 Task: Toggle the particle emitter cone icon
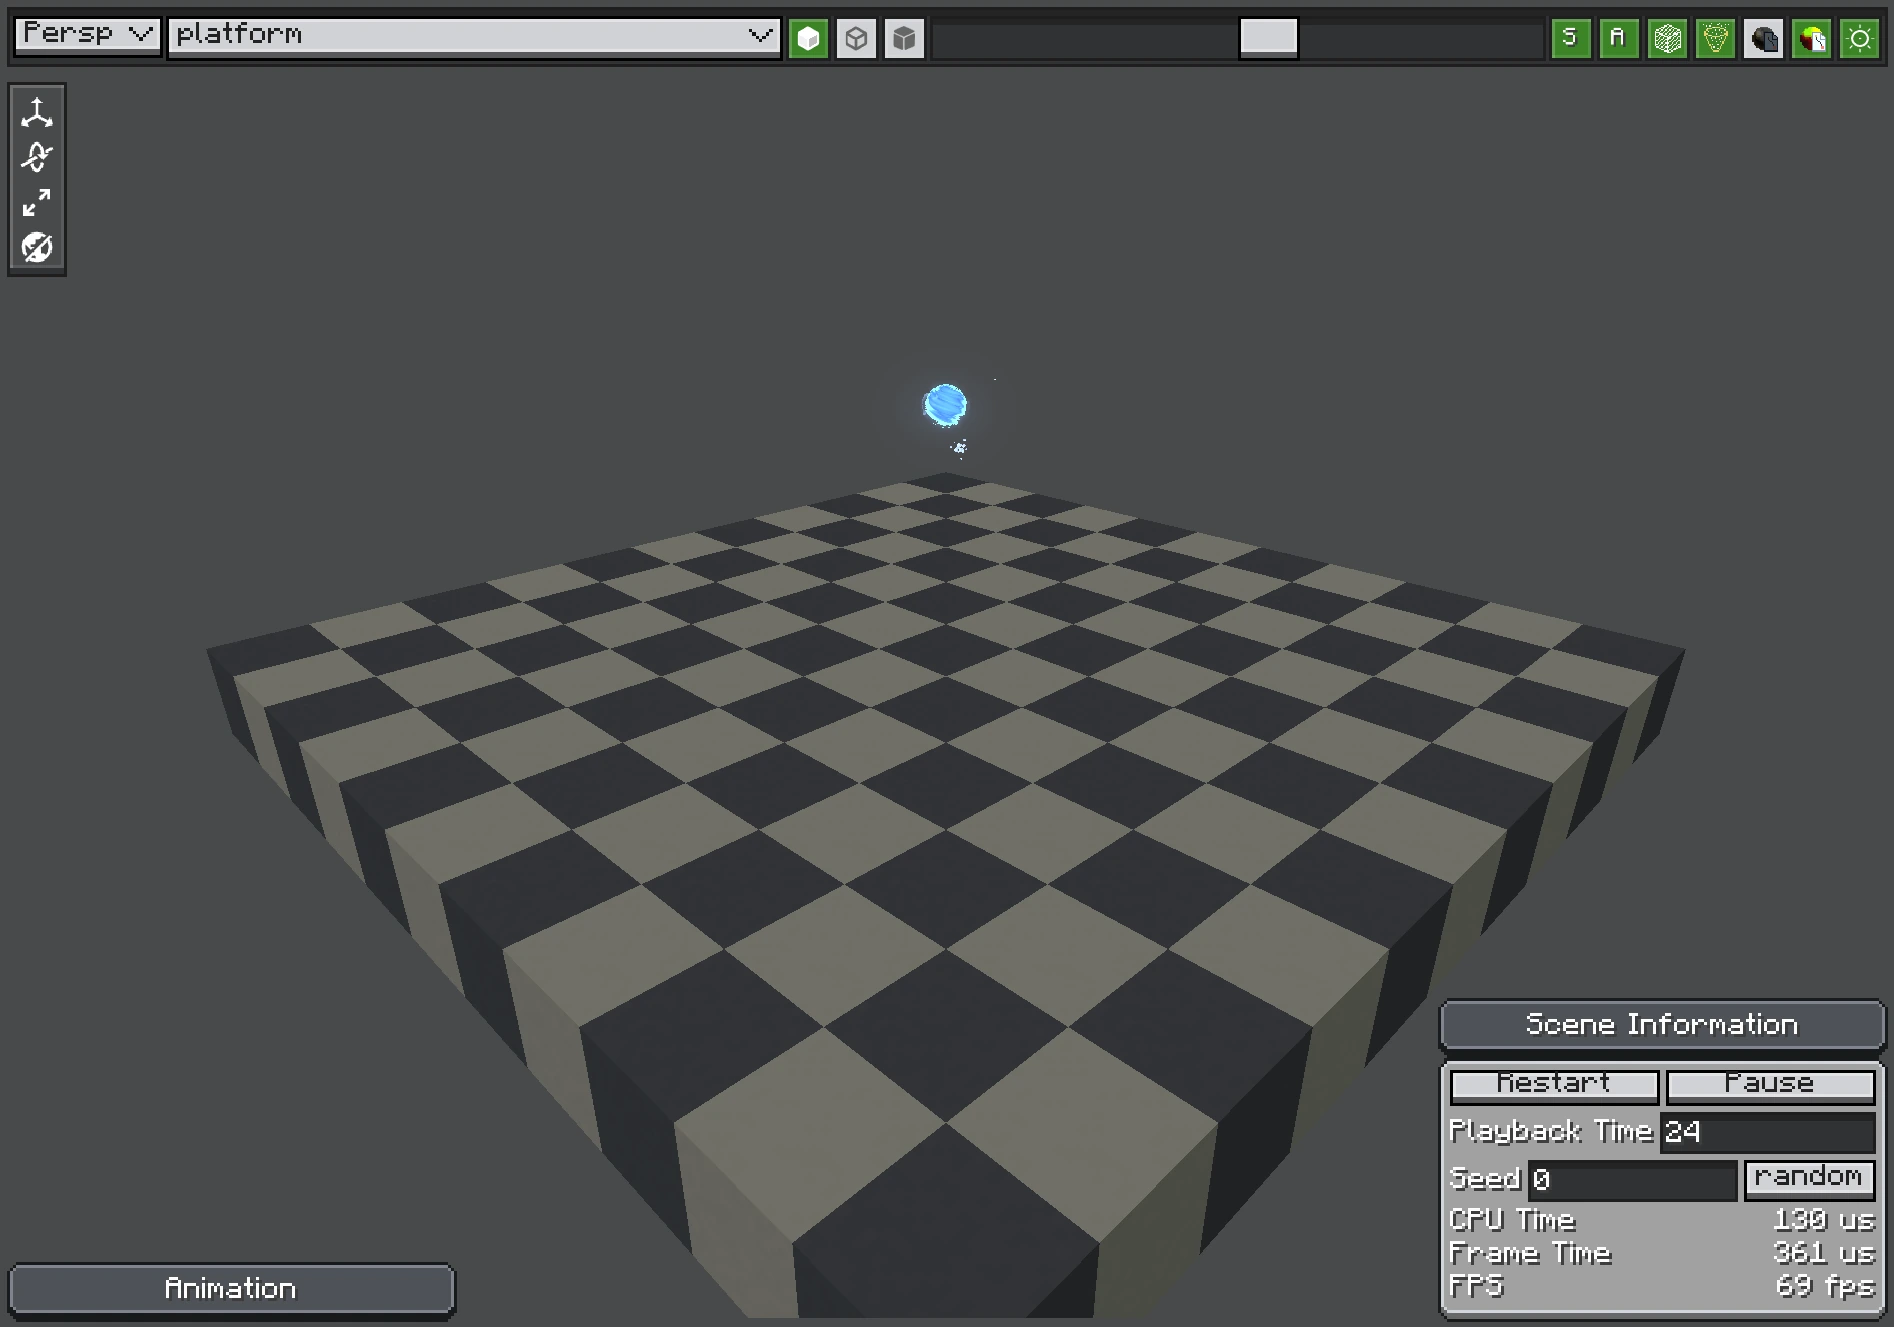pos(1715,39)
